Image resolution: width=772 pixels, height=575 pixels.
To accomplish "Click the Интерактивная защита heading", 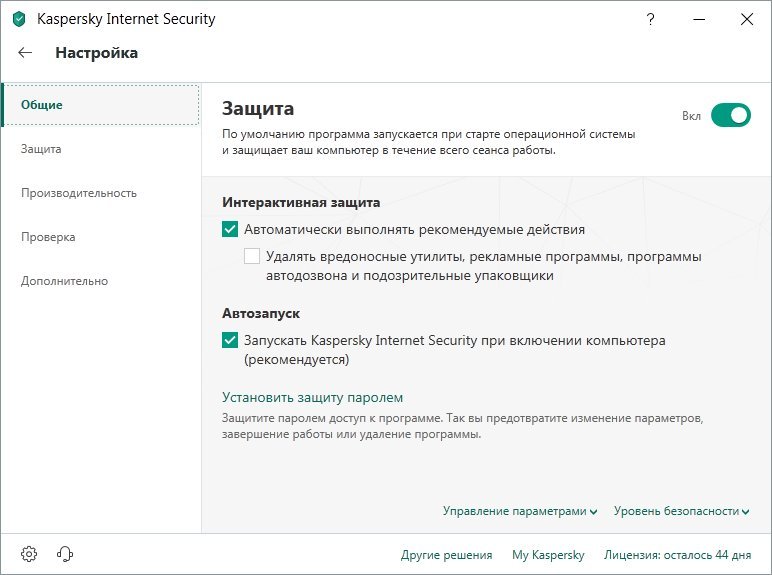I will point(301,202).
